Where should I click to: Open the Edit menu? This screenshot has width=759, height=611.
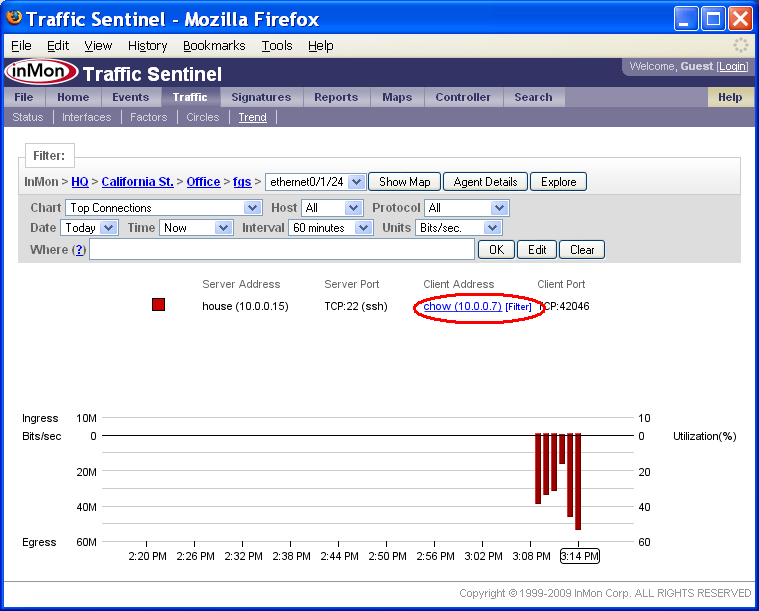(x=58, y=46)
